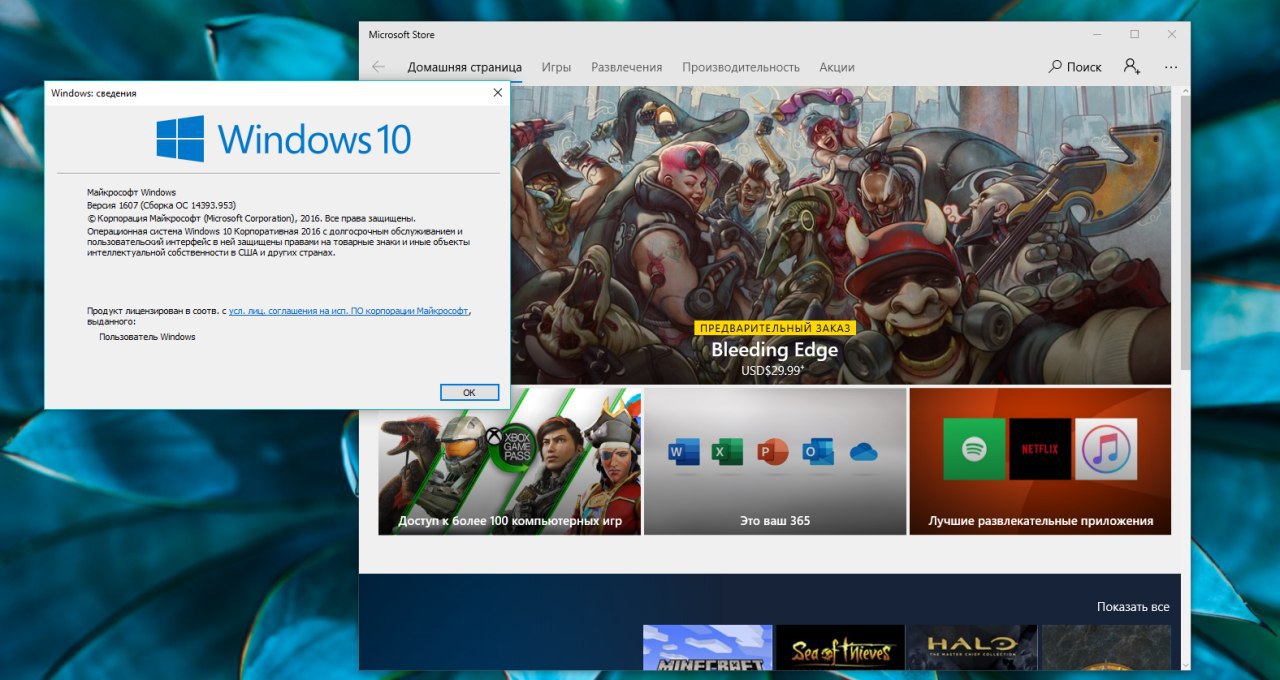Click the Netflix icon
1280x680 pixels.
click(1040, 449)
